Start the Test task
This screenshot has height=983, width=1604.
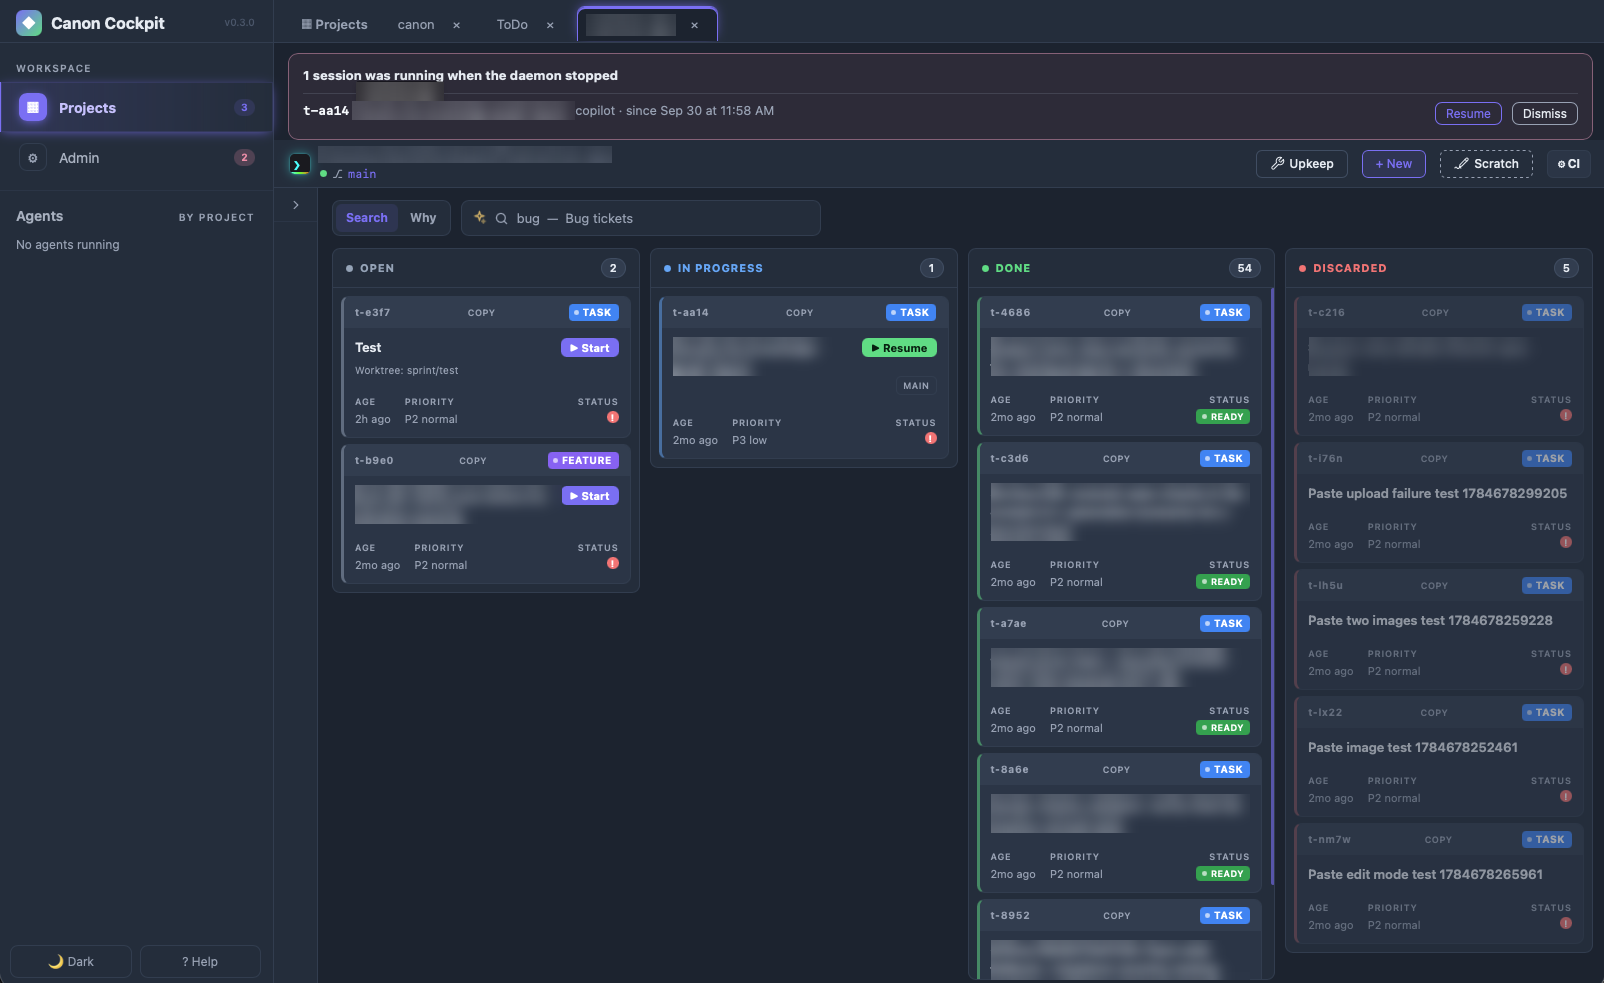click(x=590, y=348)
